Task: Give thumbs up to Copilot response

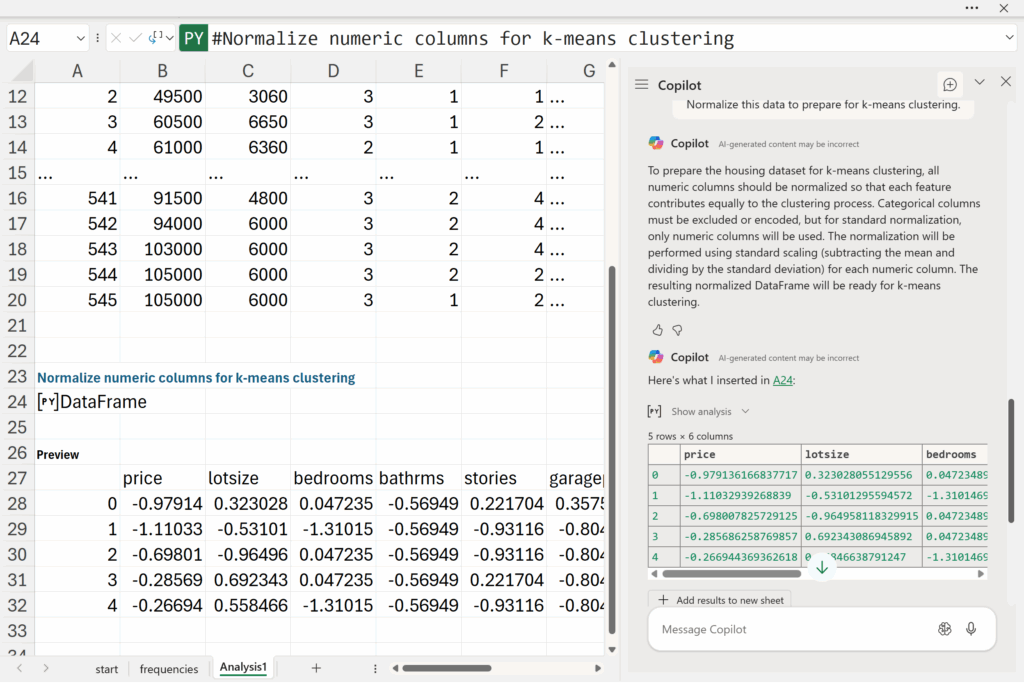Action: coord(657,330)
